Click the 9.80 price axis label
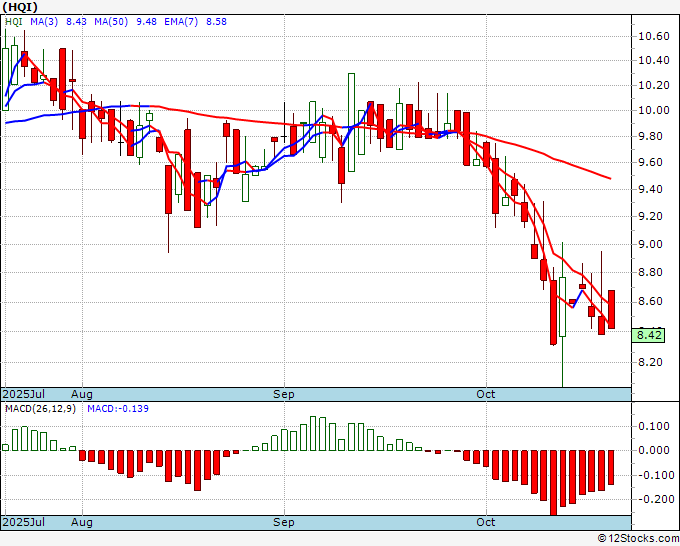Screen dimensions: 680x546 click(x=651, y=137)
